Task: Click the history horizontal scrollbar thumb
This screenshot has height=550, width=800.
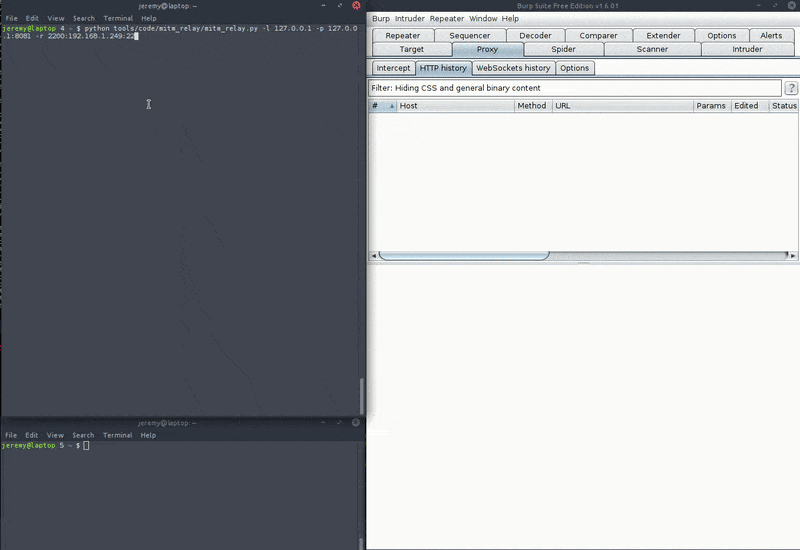Action: pos(464,256)
